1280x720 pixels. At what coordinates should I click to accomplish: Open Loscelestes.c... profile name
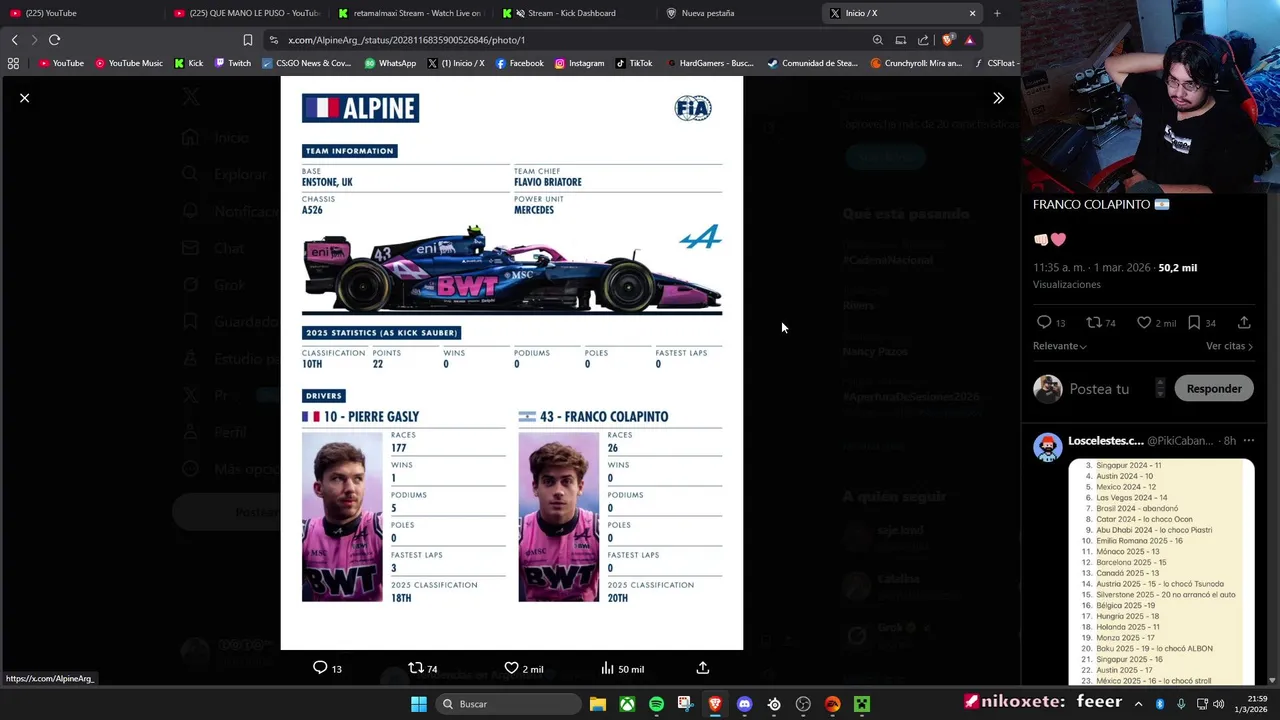1105,441
